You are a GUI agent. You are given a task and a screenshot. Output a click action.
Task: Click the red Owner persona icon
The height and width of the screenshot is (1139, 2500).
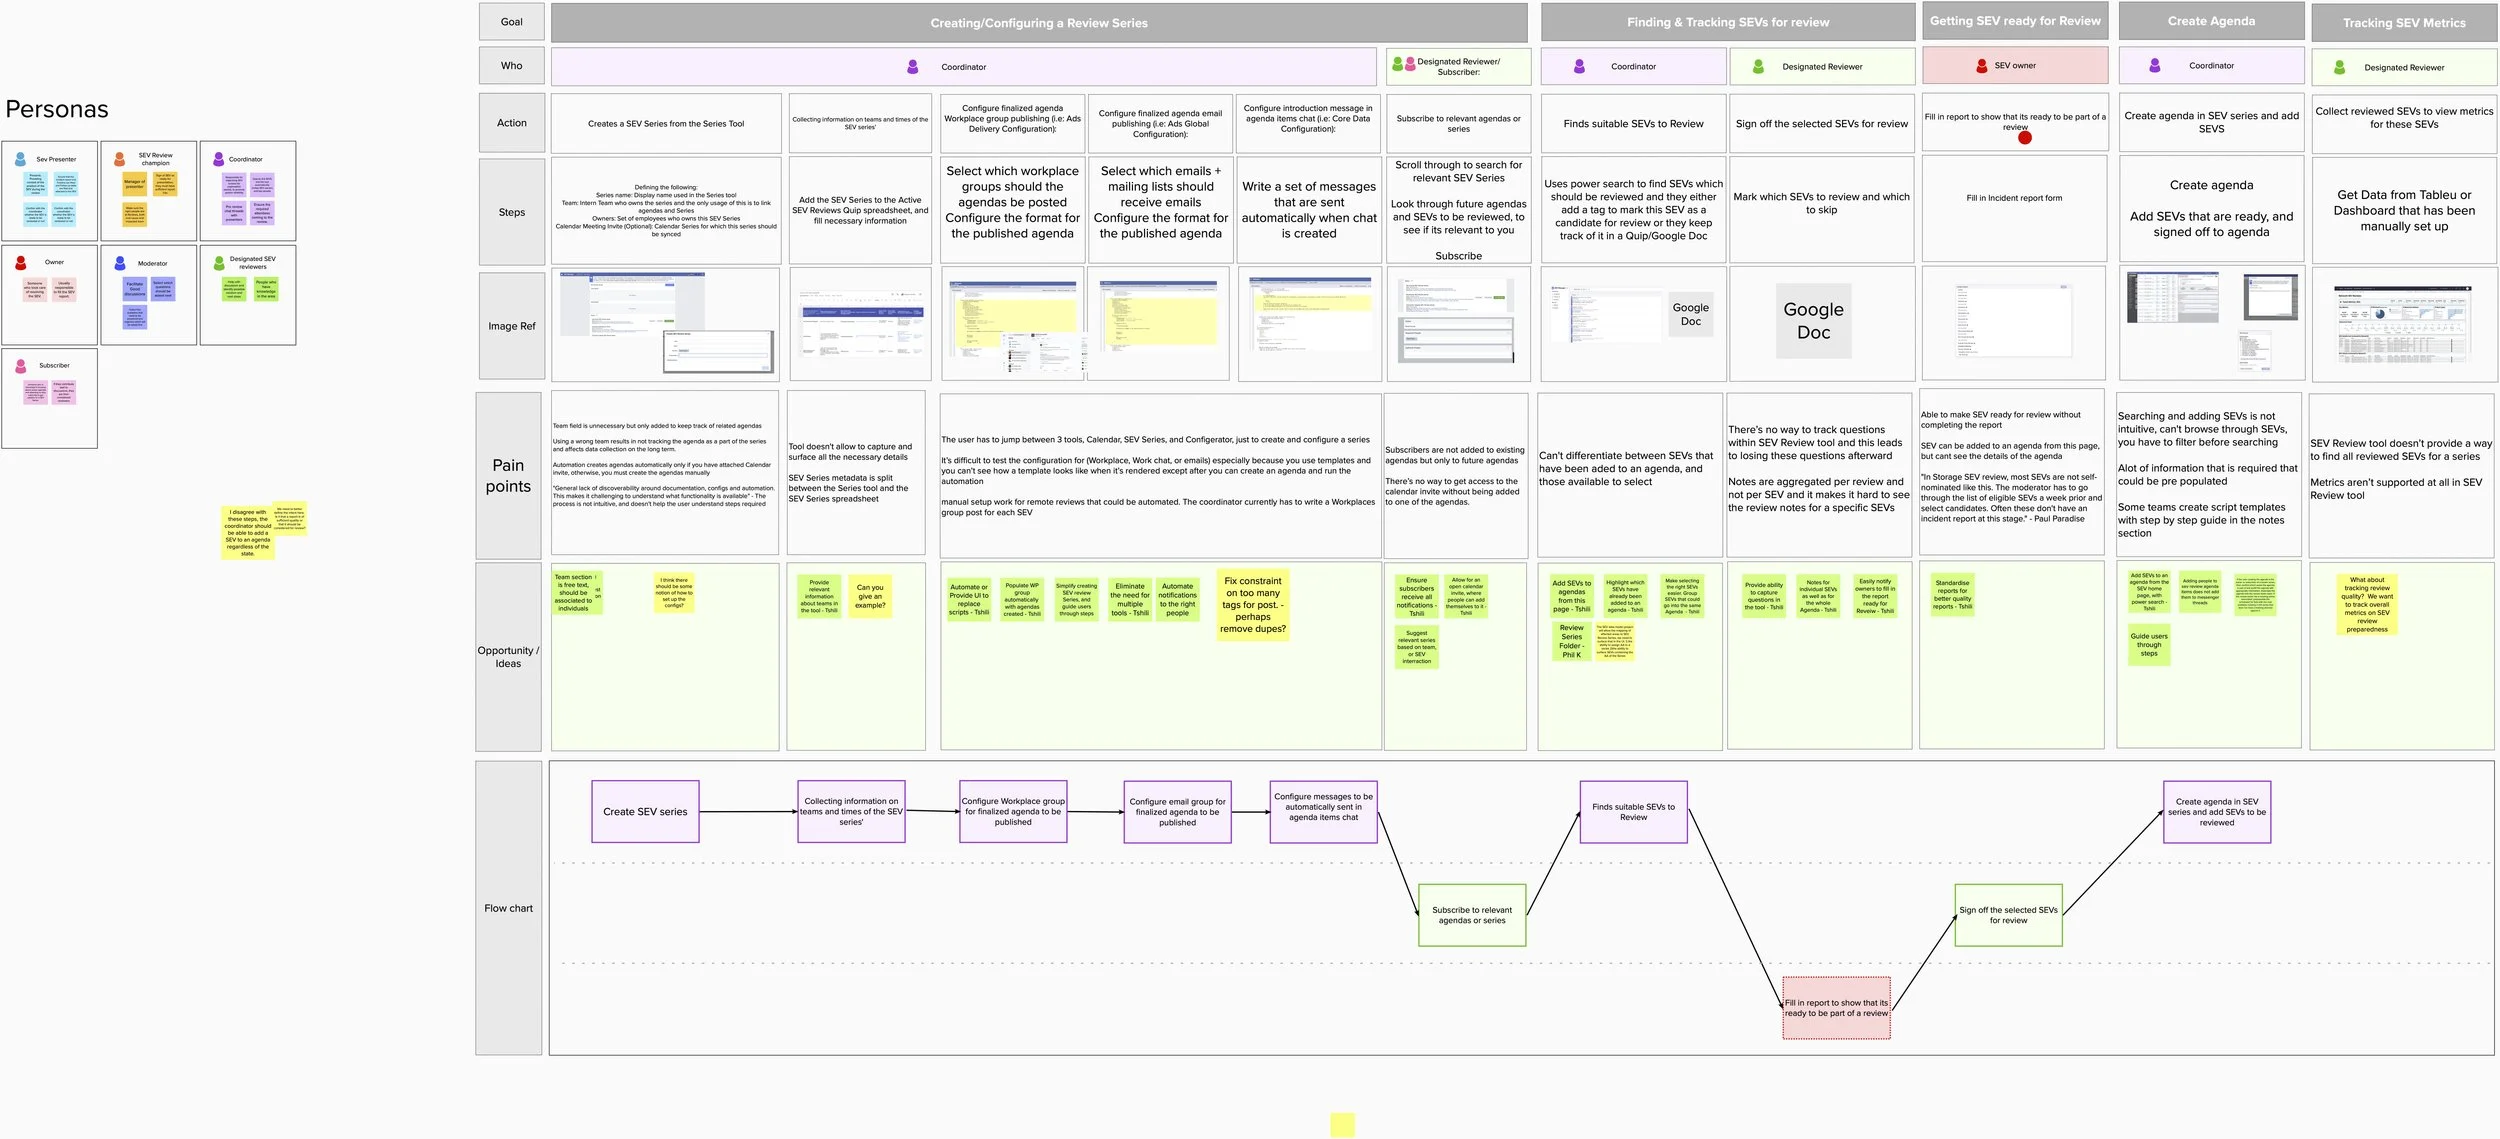coord(20,263)
